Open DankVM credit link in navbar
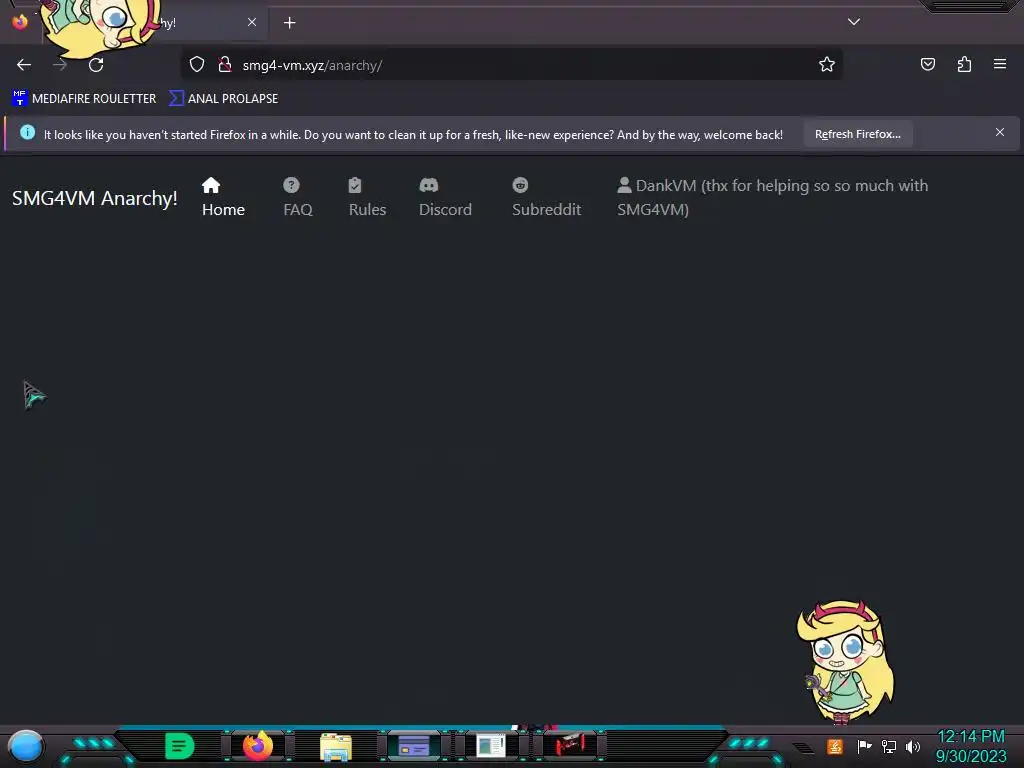This screenshot has width=1024, height=768. (x=772, y=197)
